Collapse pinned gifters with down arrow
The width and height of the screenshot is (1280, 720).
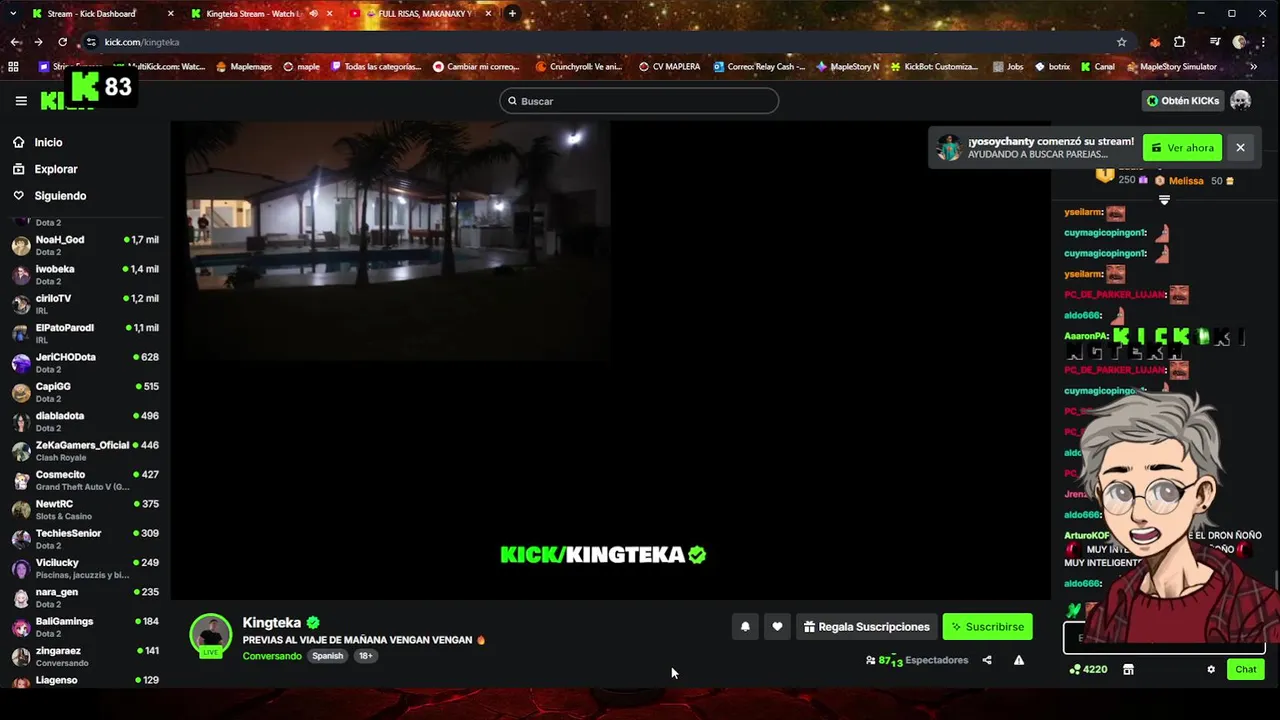pyautogui.click(x=1164, y=200)
